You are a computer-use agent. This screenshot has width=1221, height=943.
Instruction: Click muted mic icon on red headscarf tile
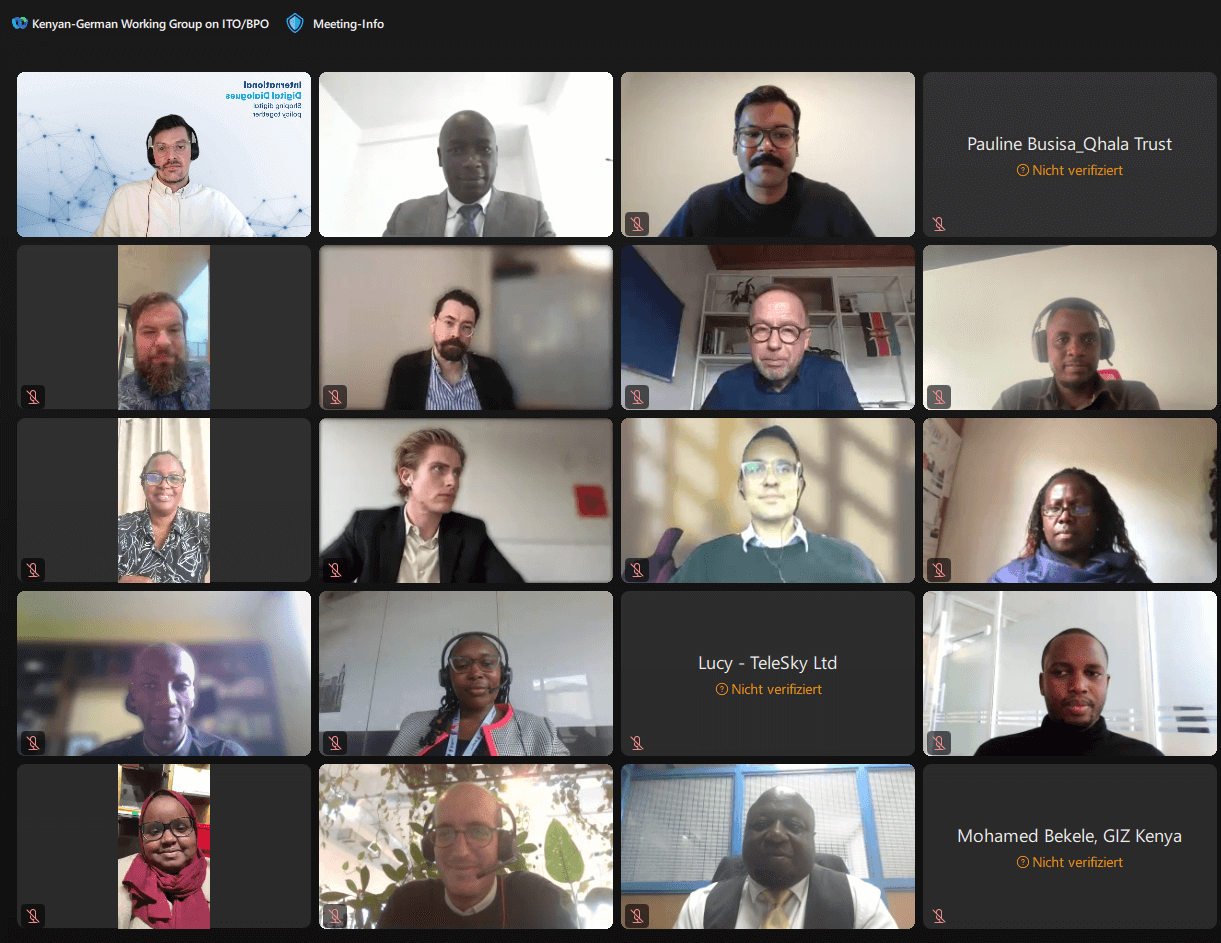click(x=32, y=916)
